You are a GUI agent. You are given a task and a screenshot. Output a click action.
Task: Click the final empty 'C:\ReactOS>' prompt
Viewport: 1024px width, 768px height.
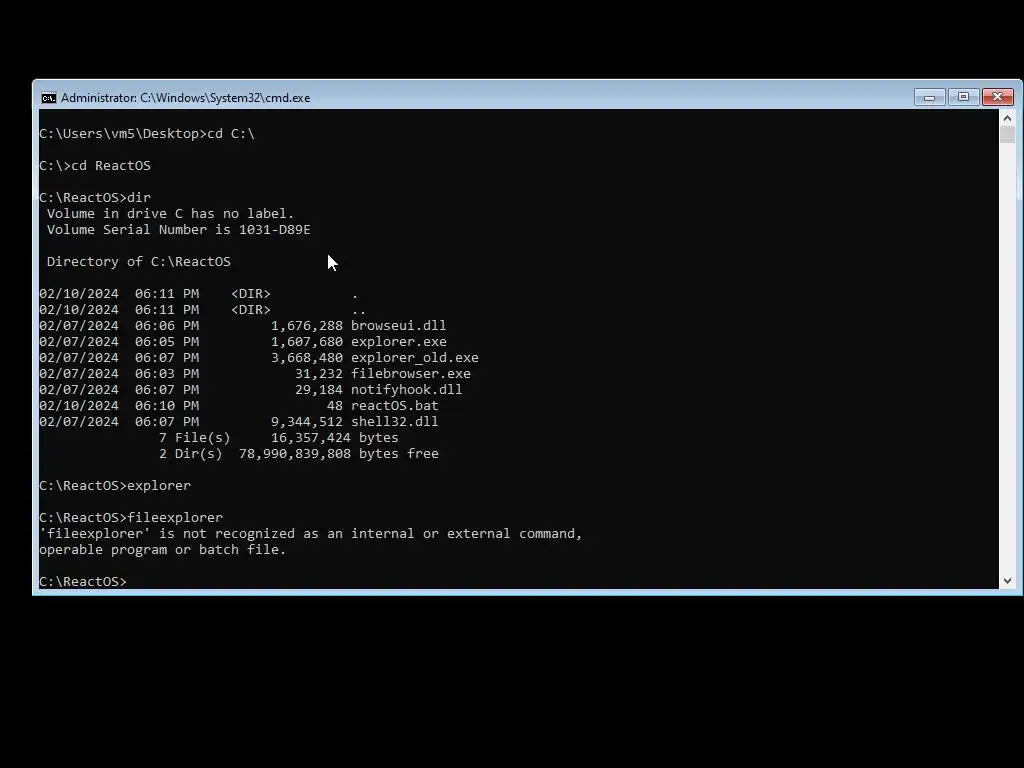(x=83, y=581)
